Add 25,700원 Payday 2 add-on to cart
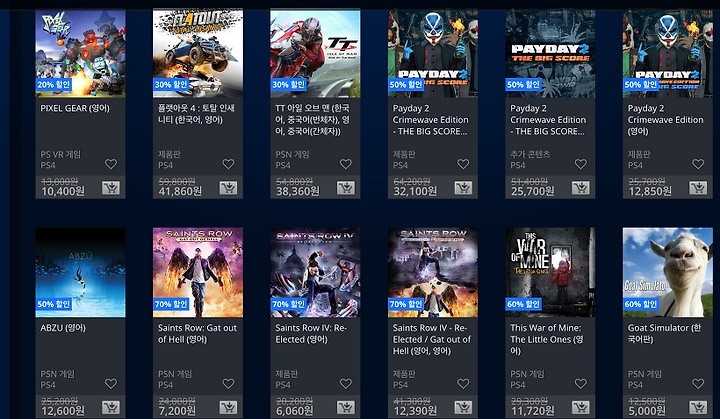720x419 pixels. point(581,187)
